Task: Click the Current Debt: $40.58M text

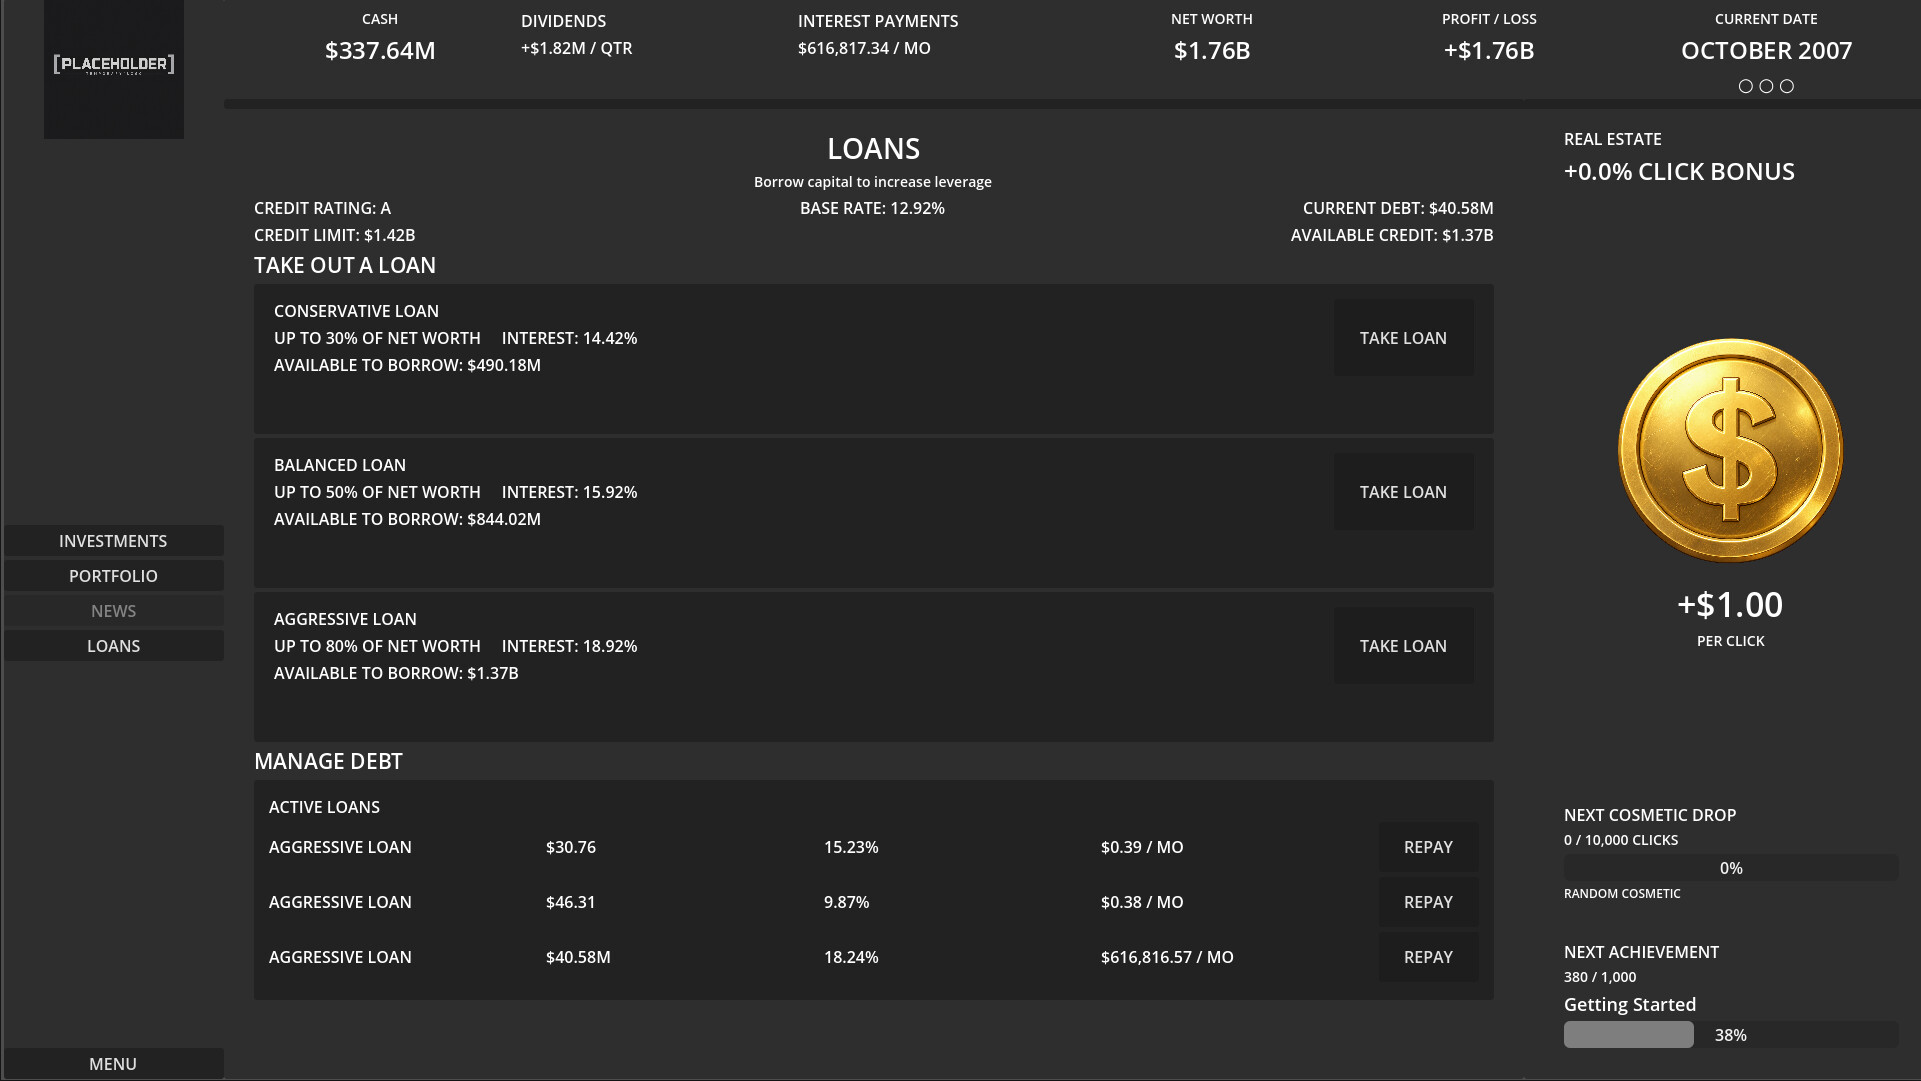Action: pyautogui.click(x=1398, y=208)
